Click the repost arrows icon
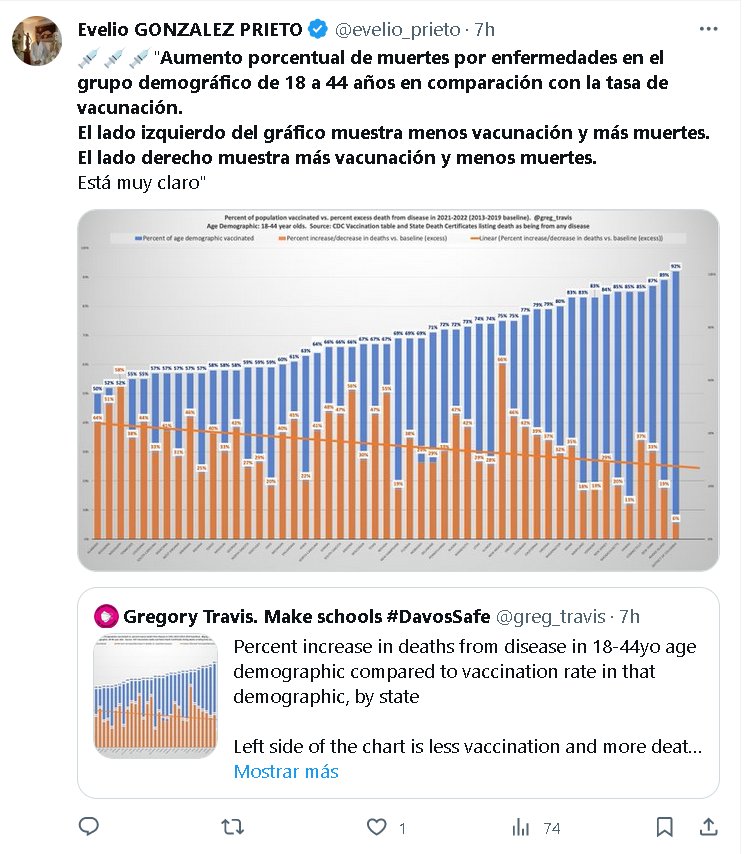Image resolution: width=752 pixels, height=854 pixels. pos(232,827)
